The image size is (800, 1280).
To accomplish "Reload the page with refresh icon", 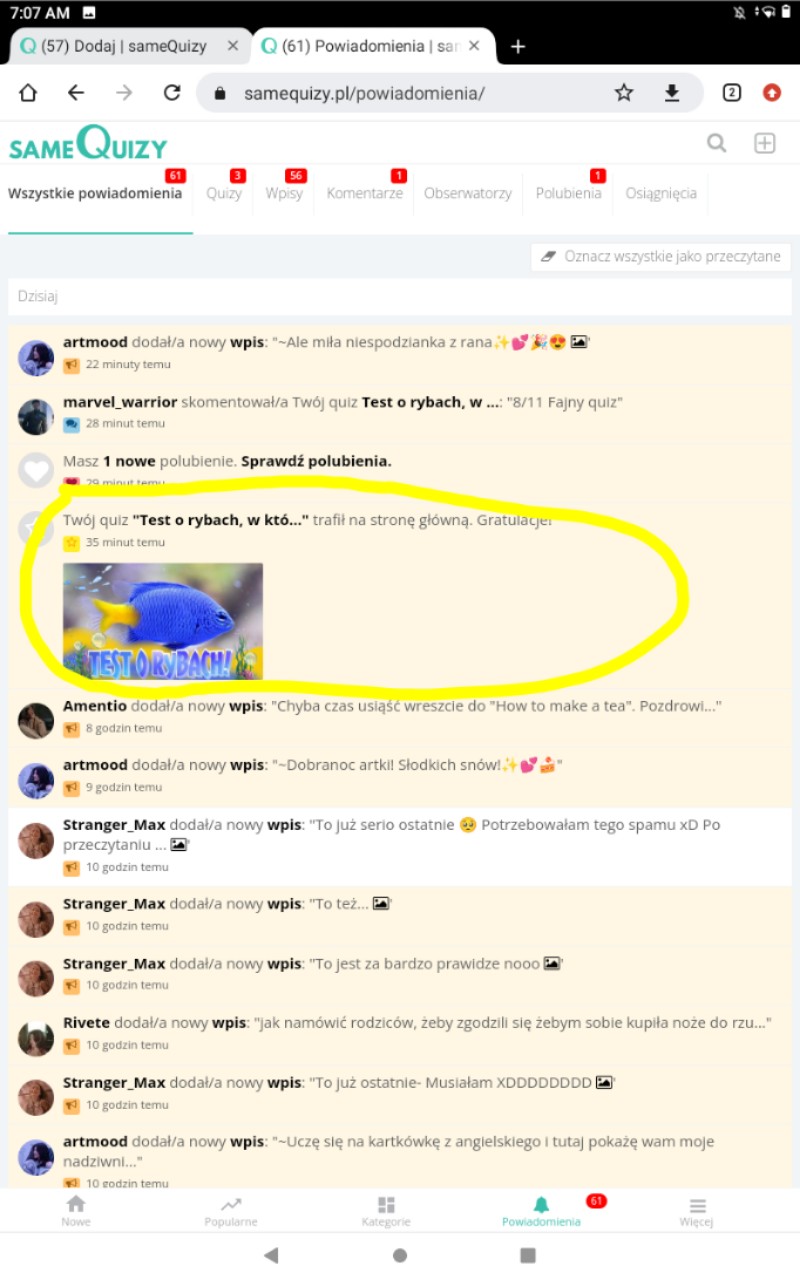I will [172, 93].
